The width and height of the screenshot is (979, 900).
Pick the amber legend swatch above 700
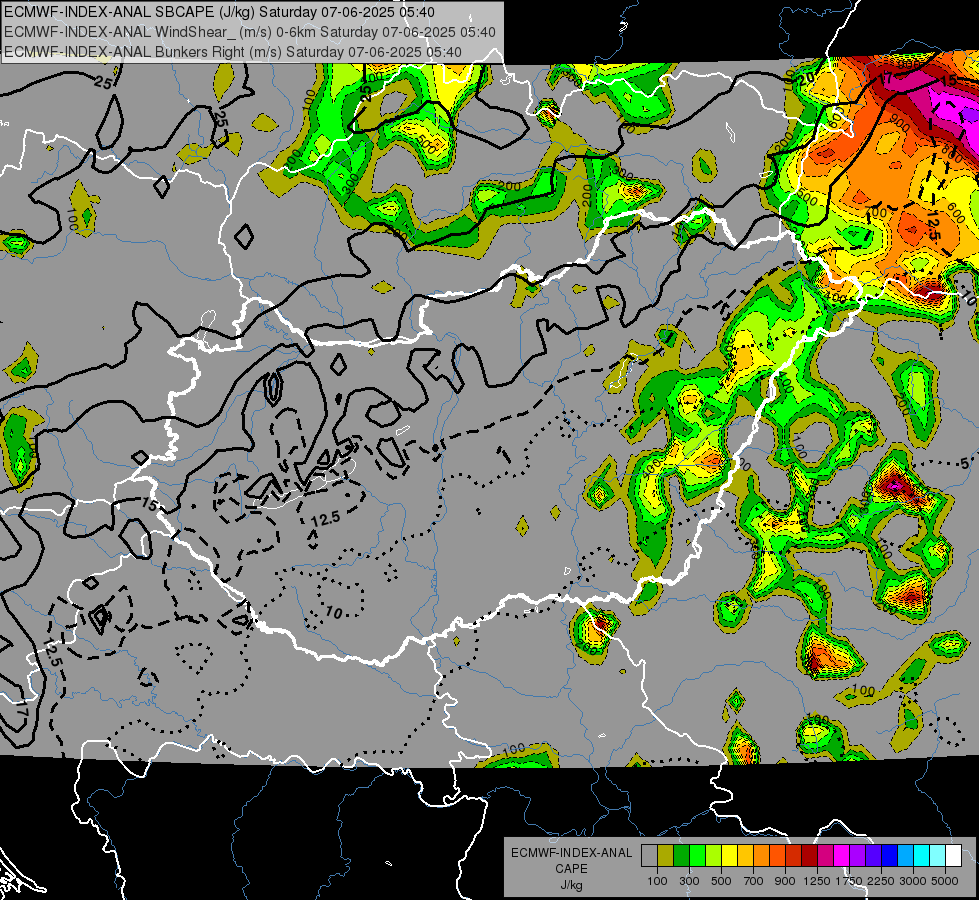[x=745, y=856]
